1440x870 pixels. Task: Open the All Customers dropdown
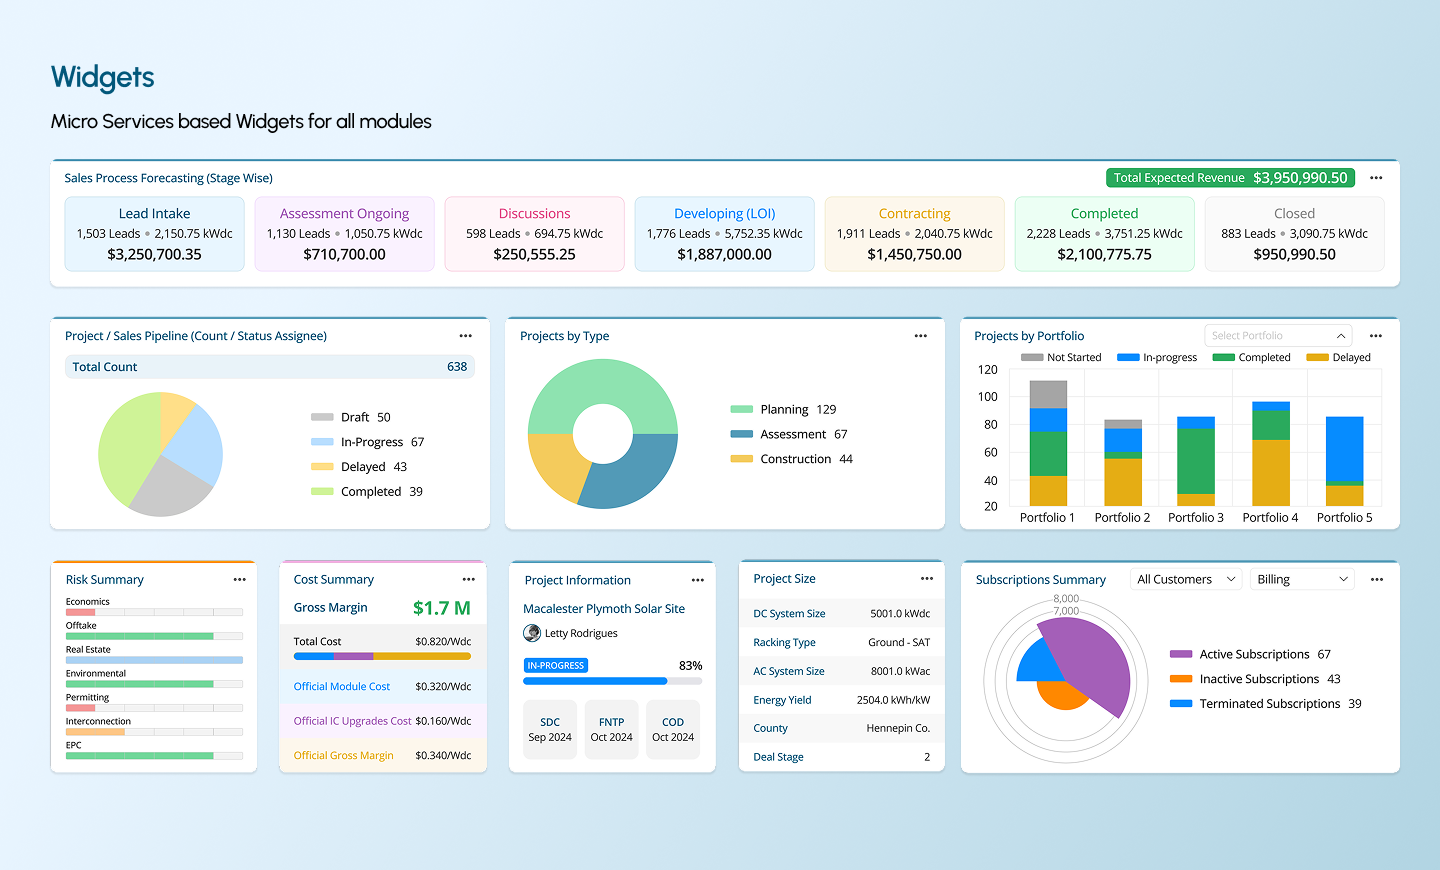(x=1186, y=580)
